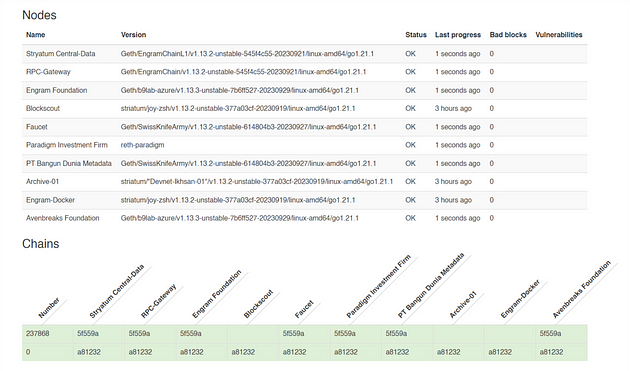This screenshot has width=630, height=371.
Task: Select the Faucet node name in Nodes table
Action: pyautogui.click(x=37, y=127)
